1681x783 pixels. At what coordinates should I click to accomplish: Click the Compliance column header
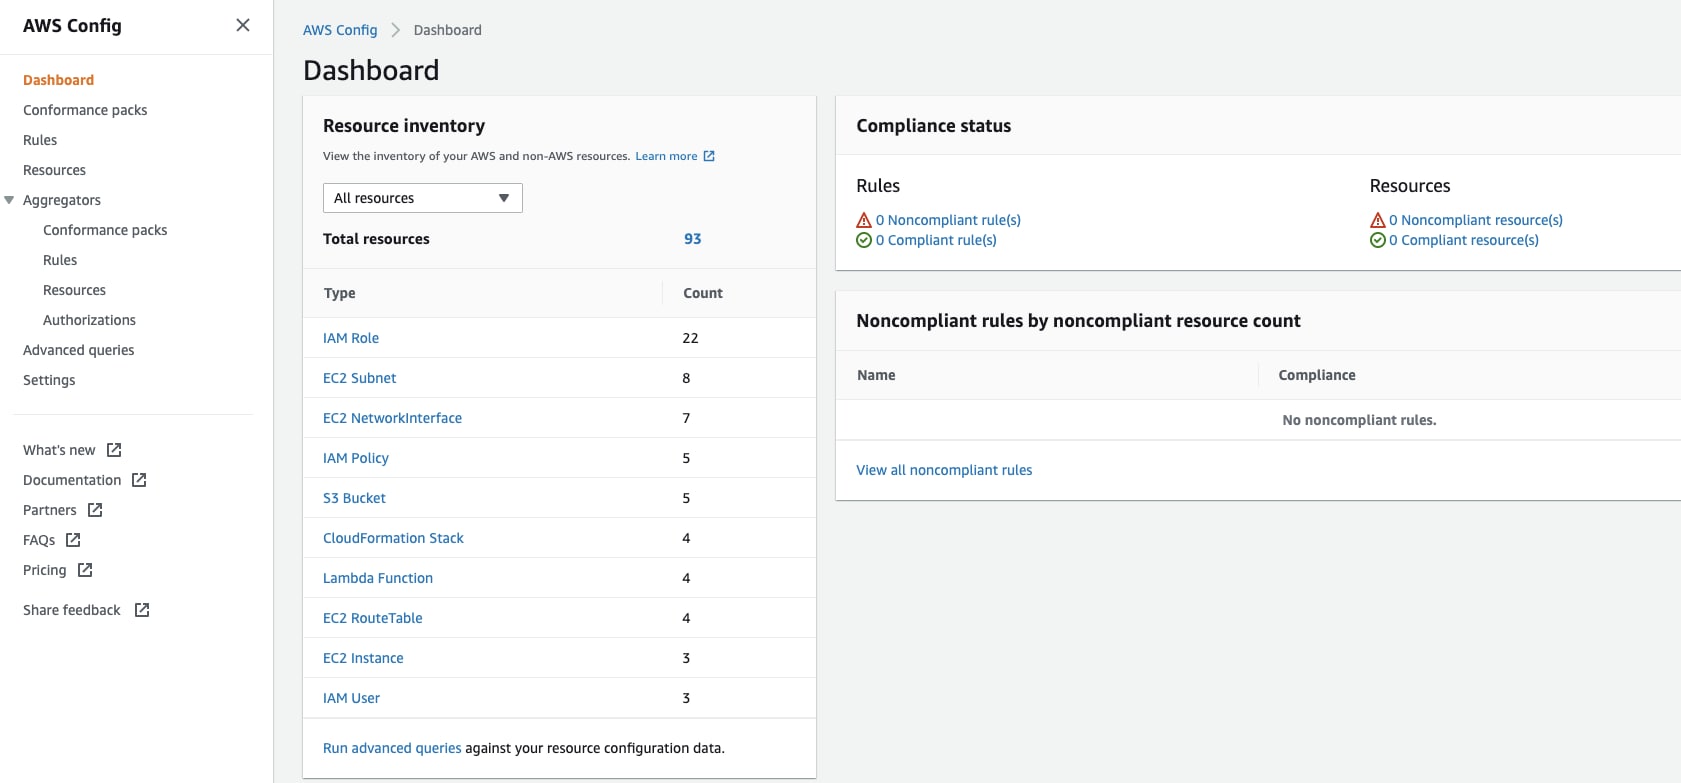(x=1317, y=375)
